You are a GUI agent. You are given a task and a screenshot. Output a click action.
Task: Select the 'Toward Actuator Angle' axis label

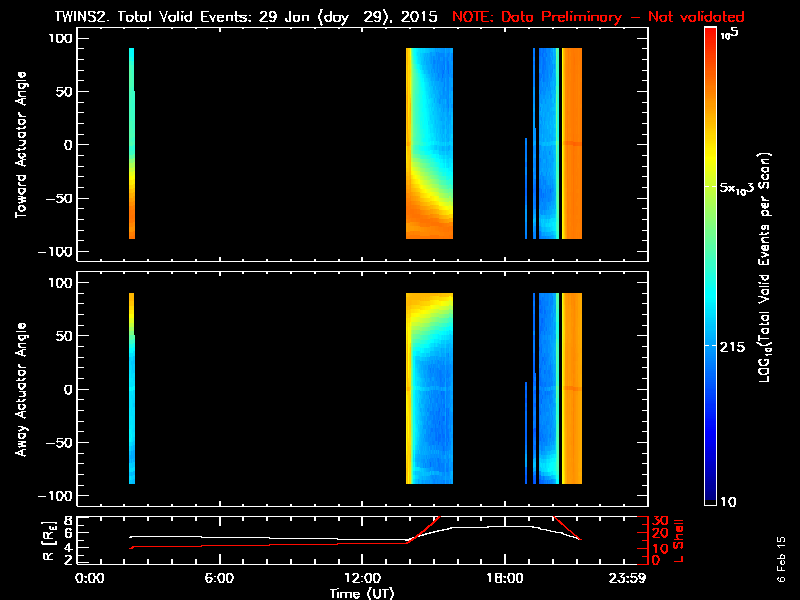coord(20,145)
